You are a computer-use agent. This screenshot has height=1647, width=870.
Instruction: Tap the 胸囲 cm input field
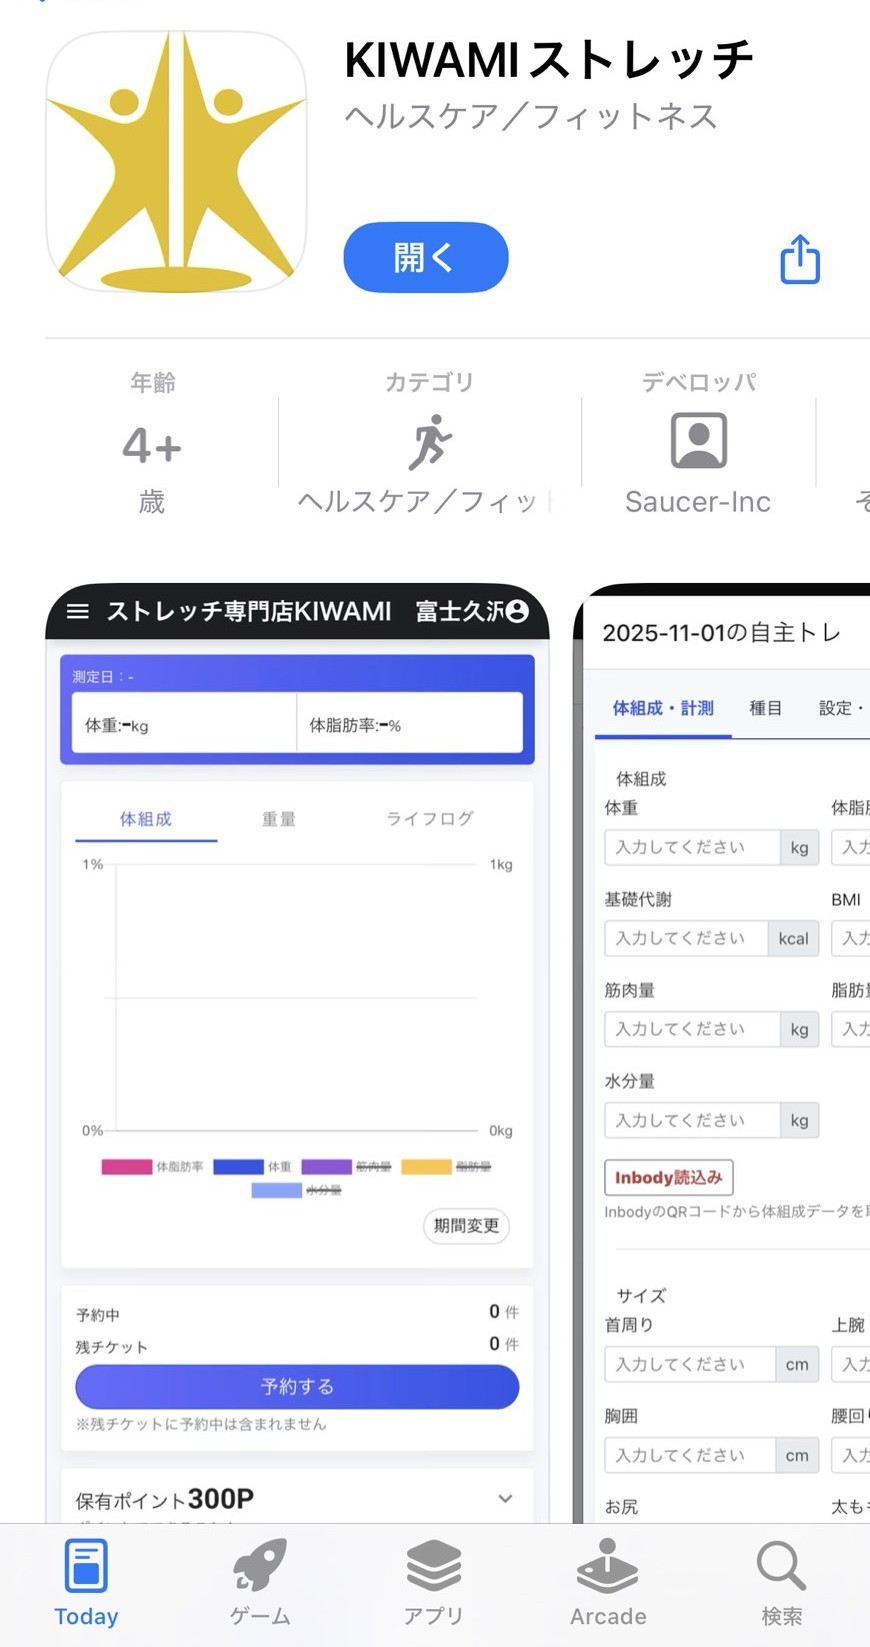(690, 1455)
